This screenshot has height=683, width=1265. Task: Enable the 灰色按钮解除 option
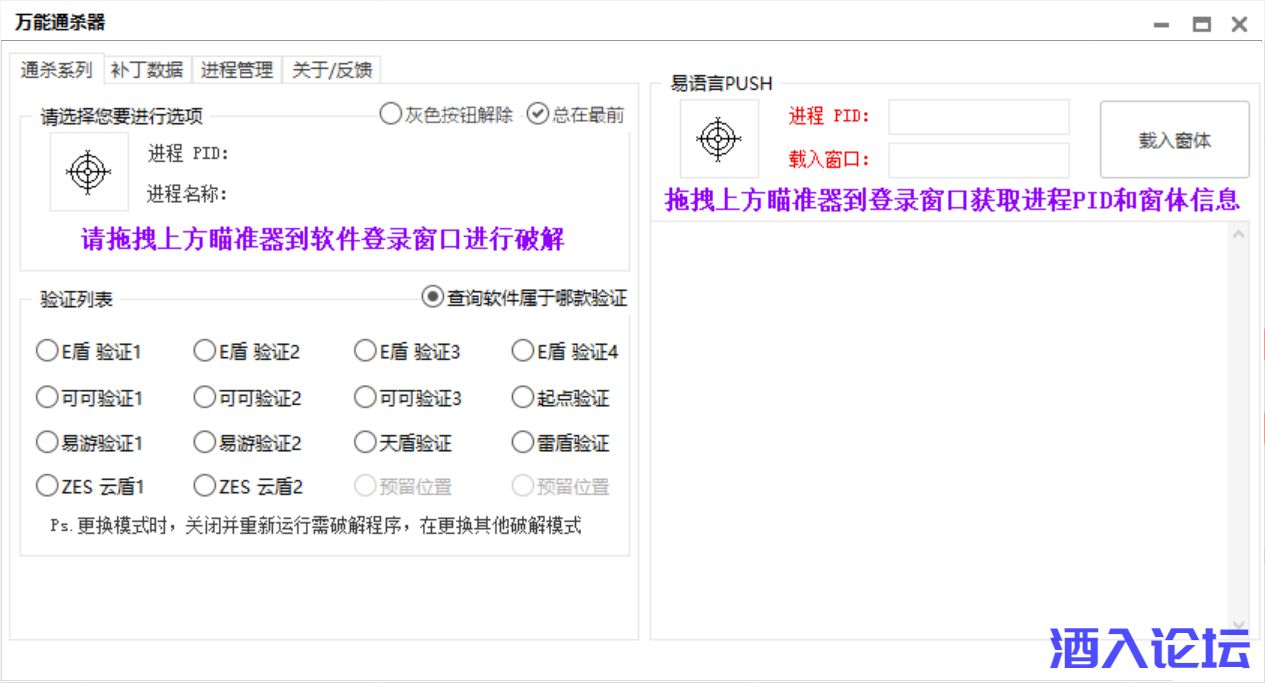coord(391,114)
